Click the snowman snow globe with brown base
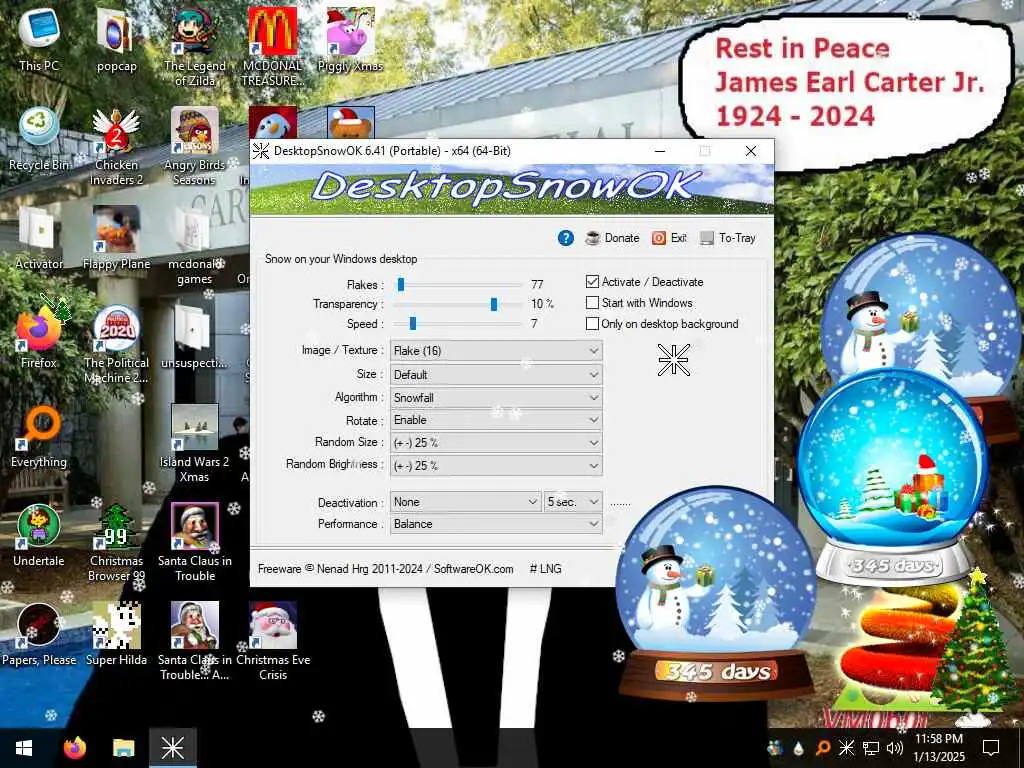Viewport: 1024px width, 768px height. [x=716, y=593]
